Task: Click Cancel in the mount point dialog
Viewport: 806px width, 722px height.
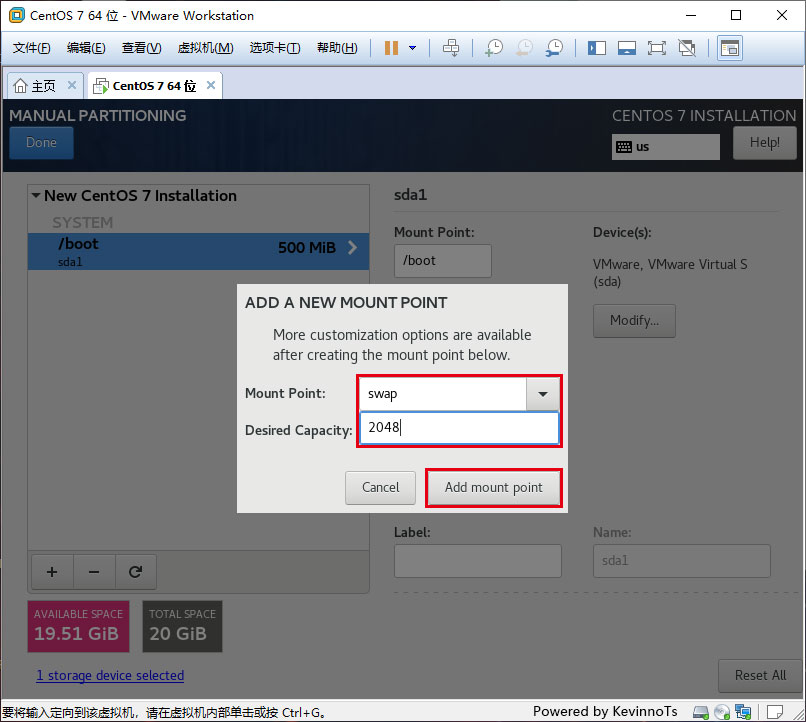Action: pos(380,488)
